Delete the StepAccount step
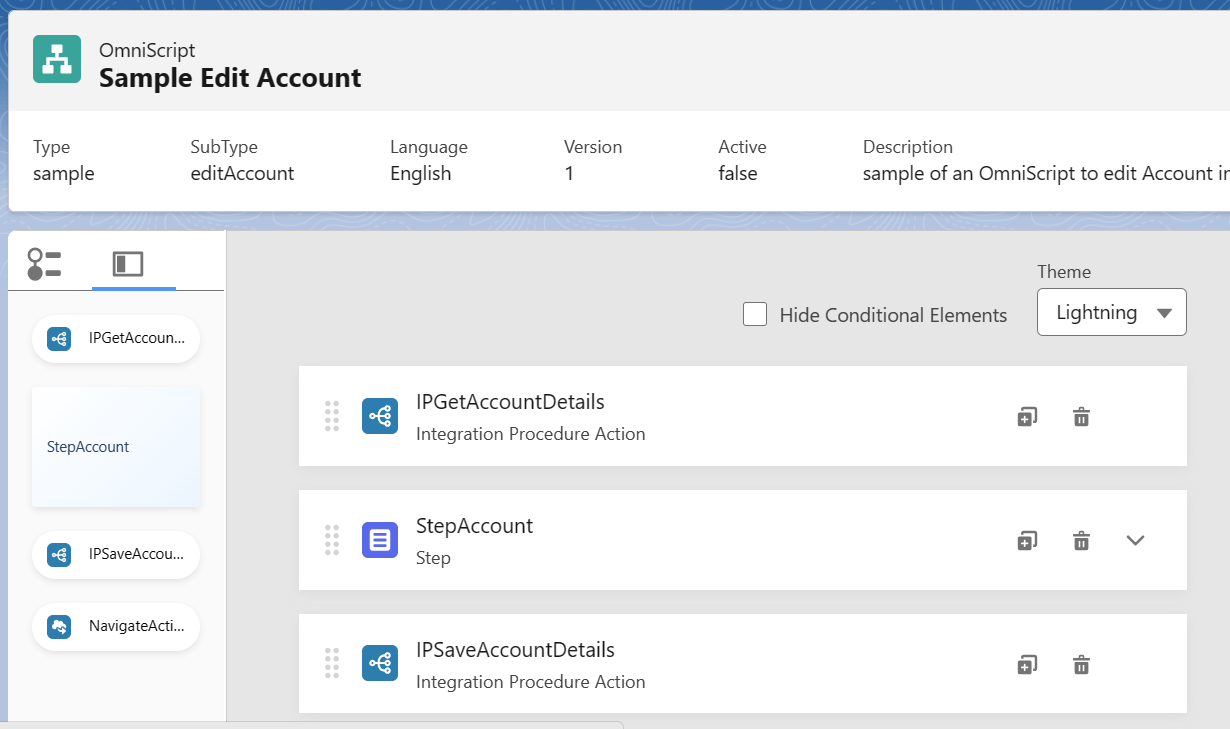 pos(1081,540)
